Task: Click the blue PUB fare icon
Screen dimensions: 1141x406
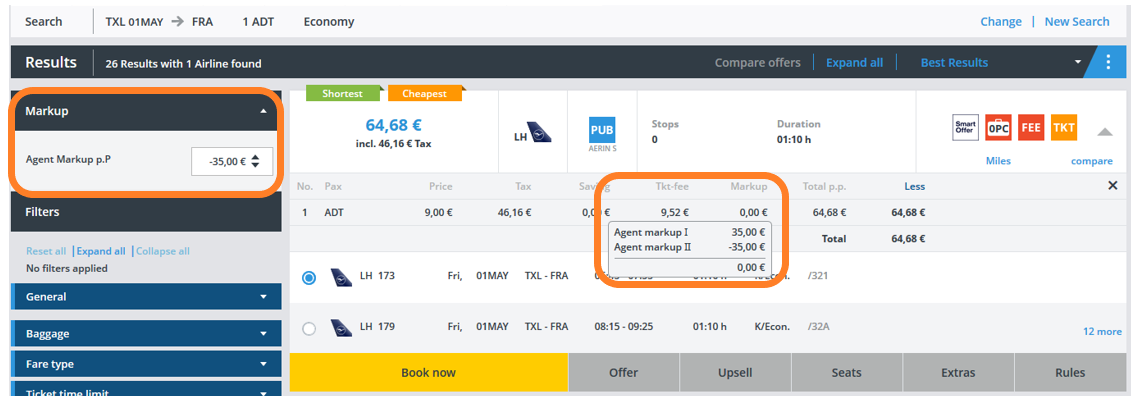Action: click(x=602, y=131)
